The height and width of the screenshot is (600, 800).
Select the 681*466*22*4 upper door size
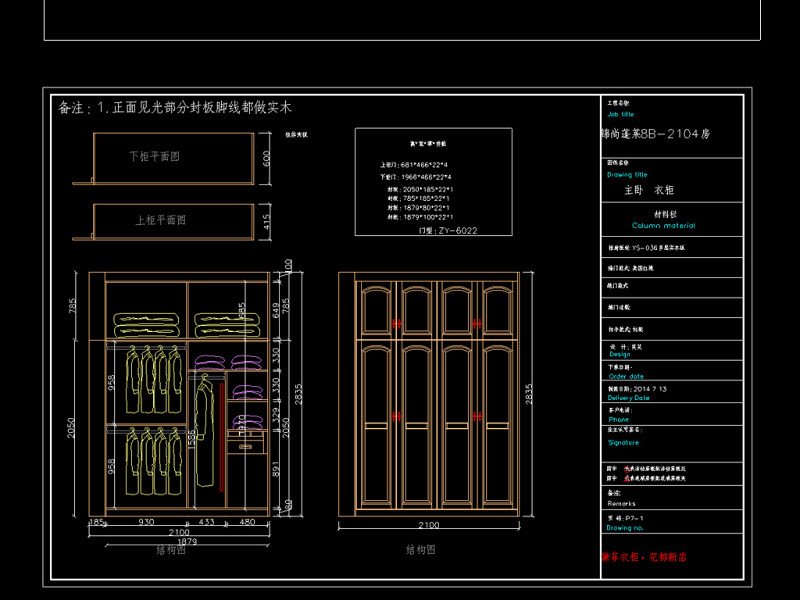[x=424, y=165]
